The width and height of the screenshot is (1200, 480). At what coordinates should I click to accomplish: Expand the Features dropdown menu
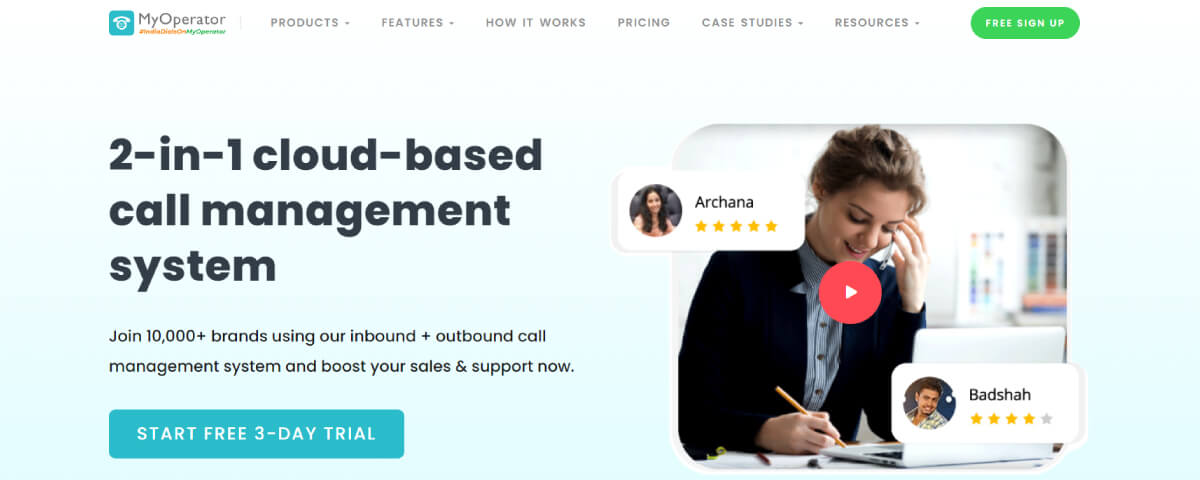(x=418, y=22)
